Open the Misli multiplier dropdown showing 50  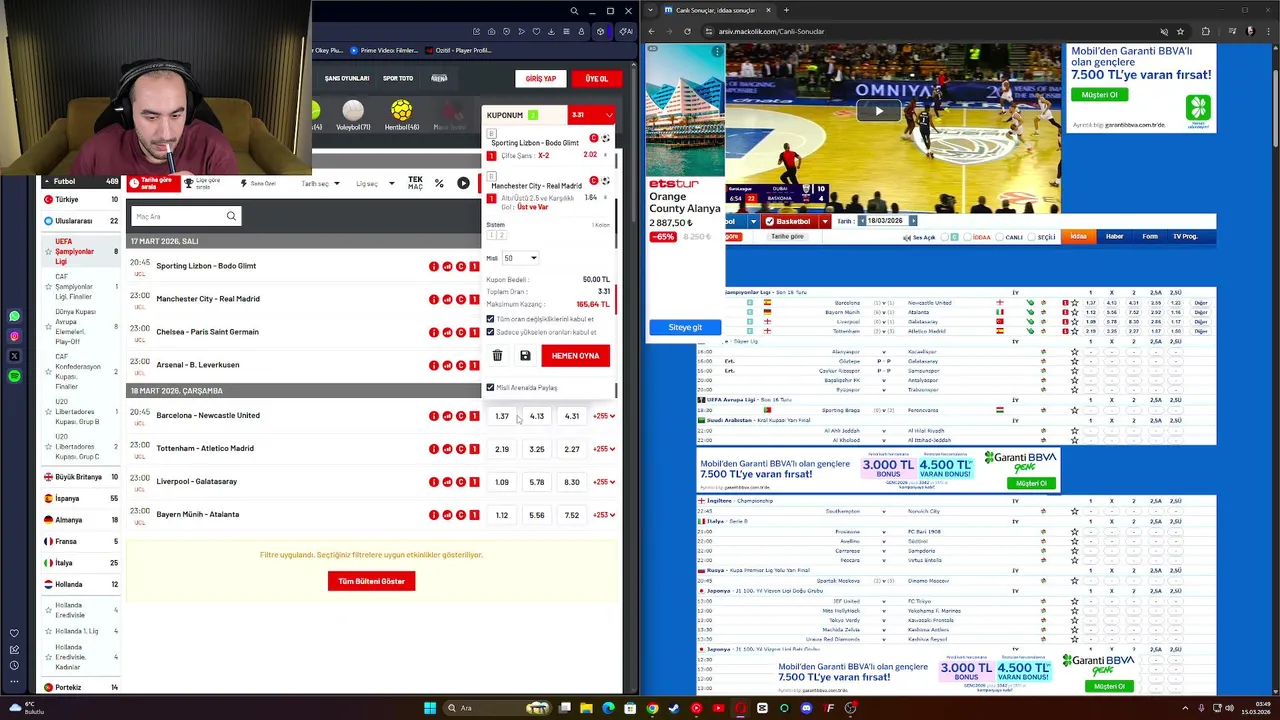coord(520,258)
